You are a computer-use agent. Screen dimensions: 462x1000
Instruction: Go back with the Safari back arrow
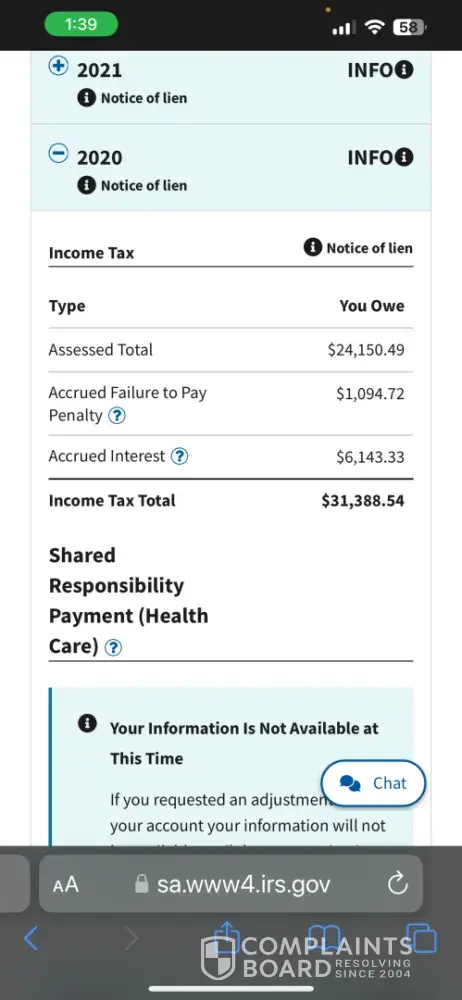tap(31, 939)
